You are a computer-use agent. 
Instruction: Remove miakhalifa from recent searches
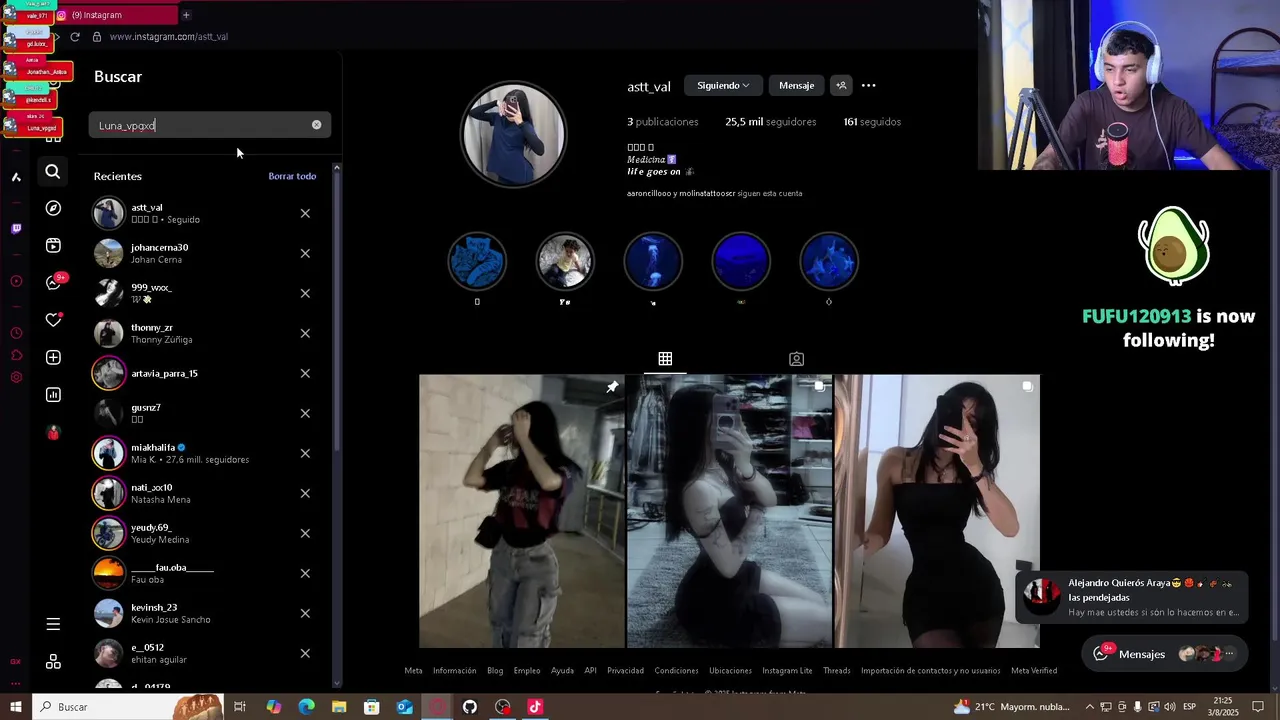305,453
